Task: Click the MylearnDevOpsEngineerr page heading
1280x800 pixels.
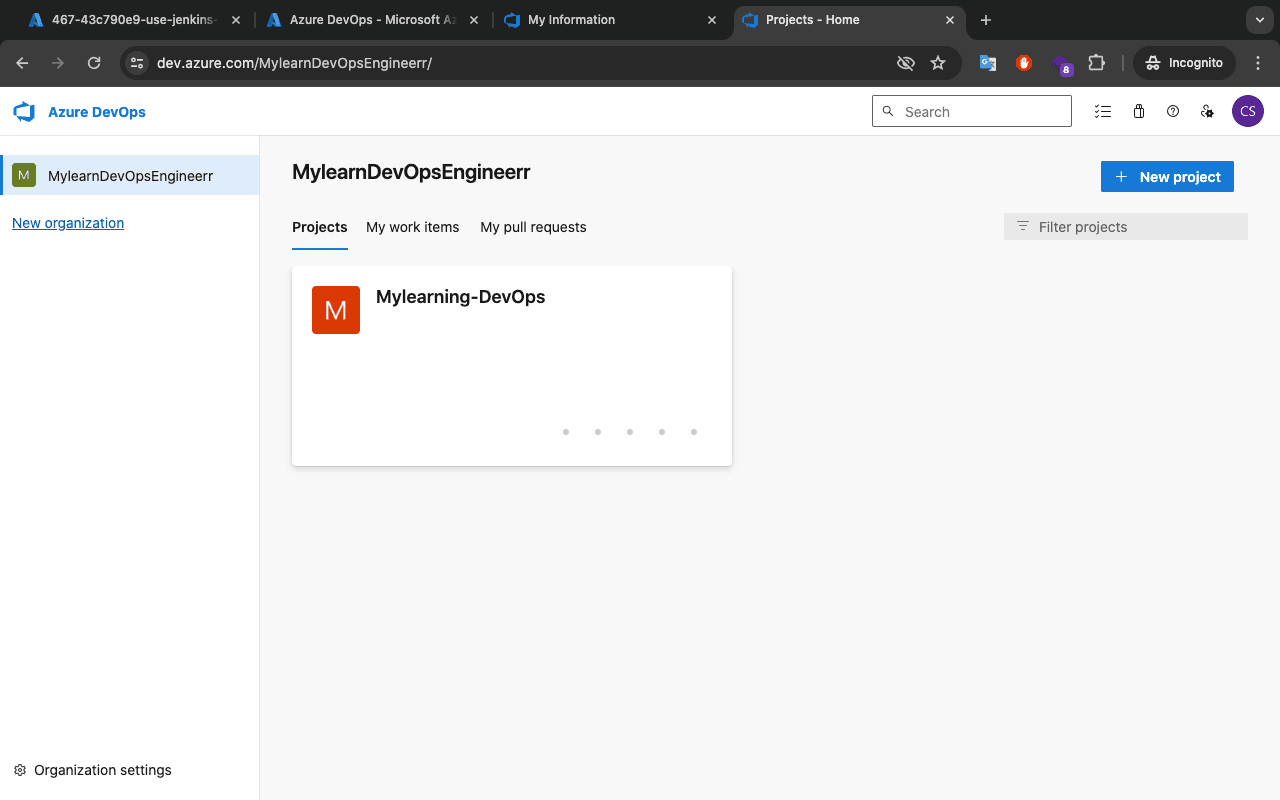Action: click(x=411, y=172)
